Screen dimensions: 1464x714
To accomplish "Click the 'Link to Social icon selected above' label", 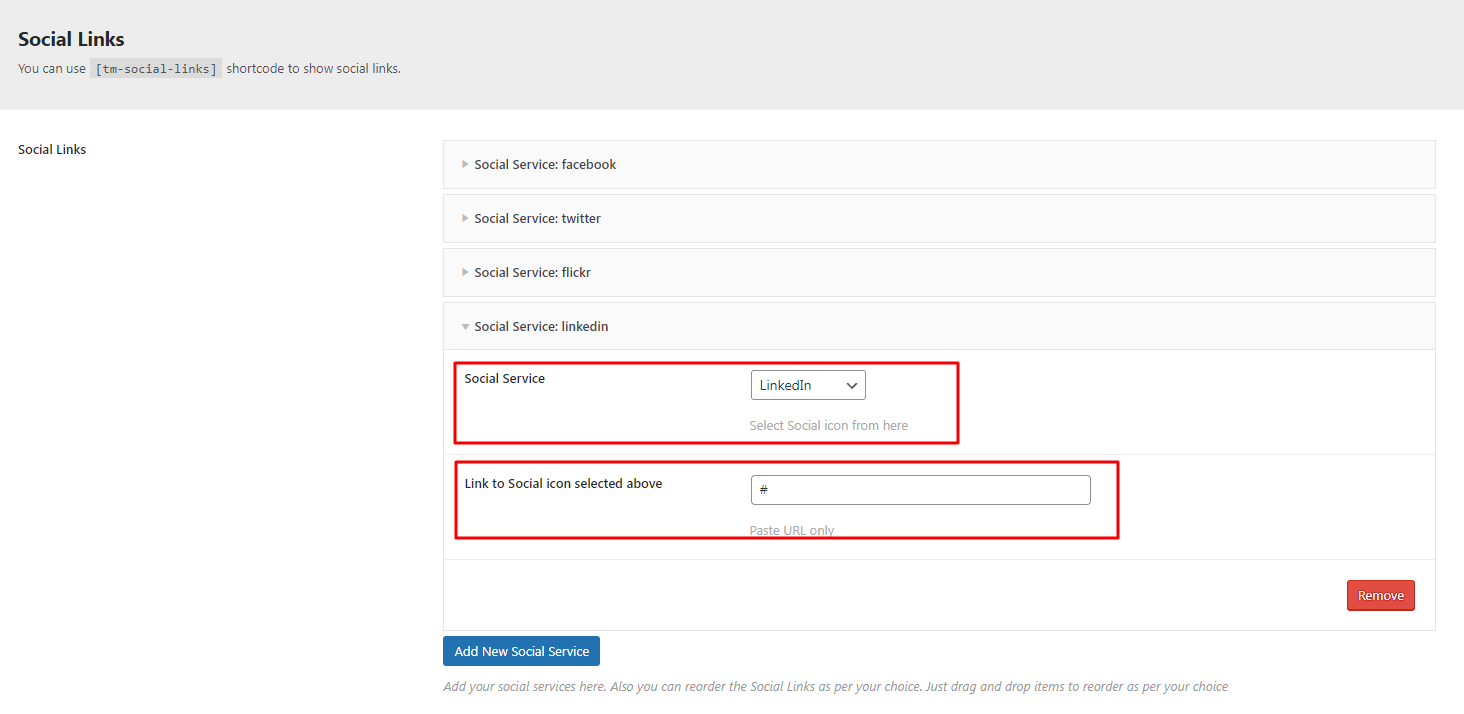I will click(x=563, y=484).
